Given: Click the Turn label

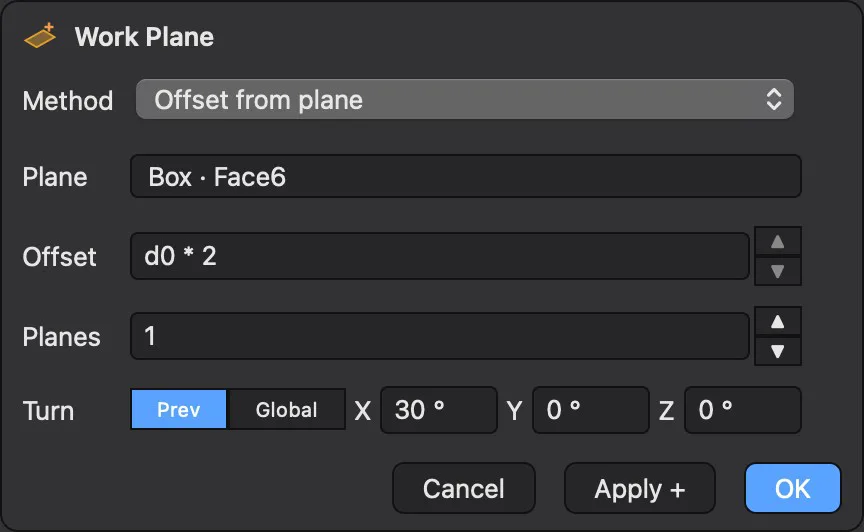Looking at the screenshot, I should pyautogui.click(x=48, y=411).
